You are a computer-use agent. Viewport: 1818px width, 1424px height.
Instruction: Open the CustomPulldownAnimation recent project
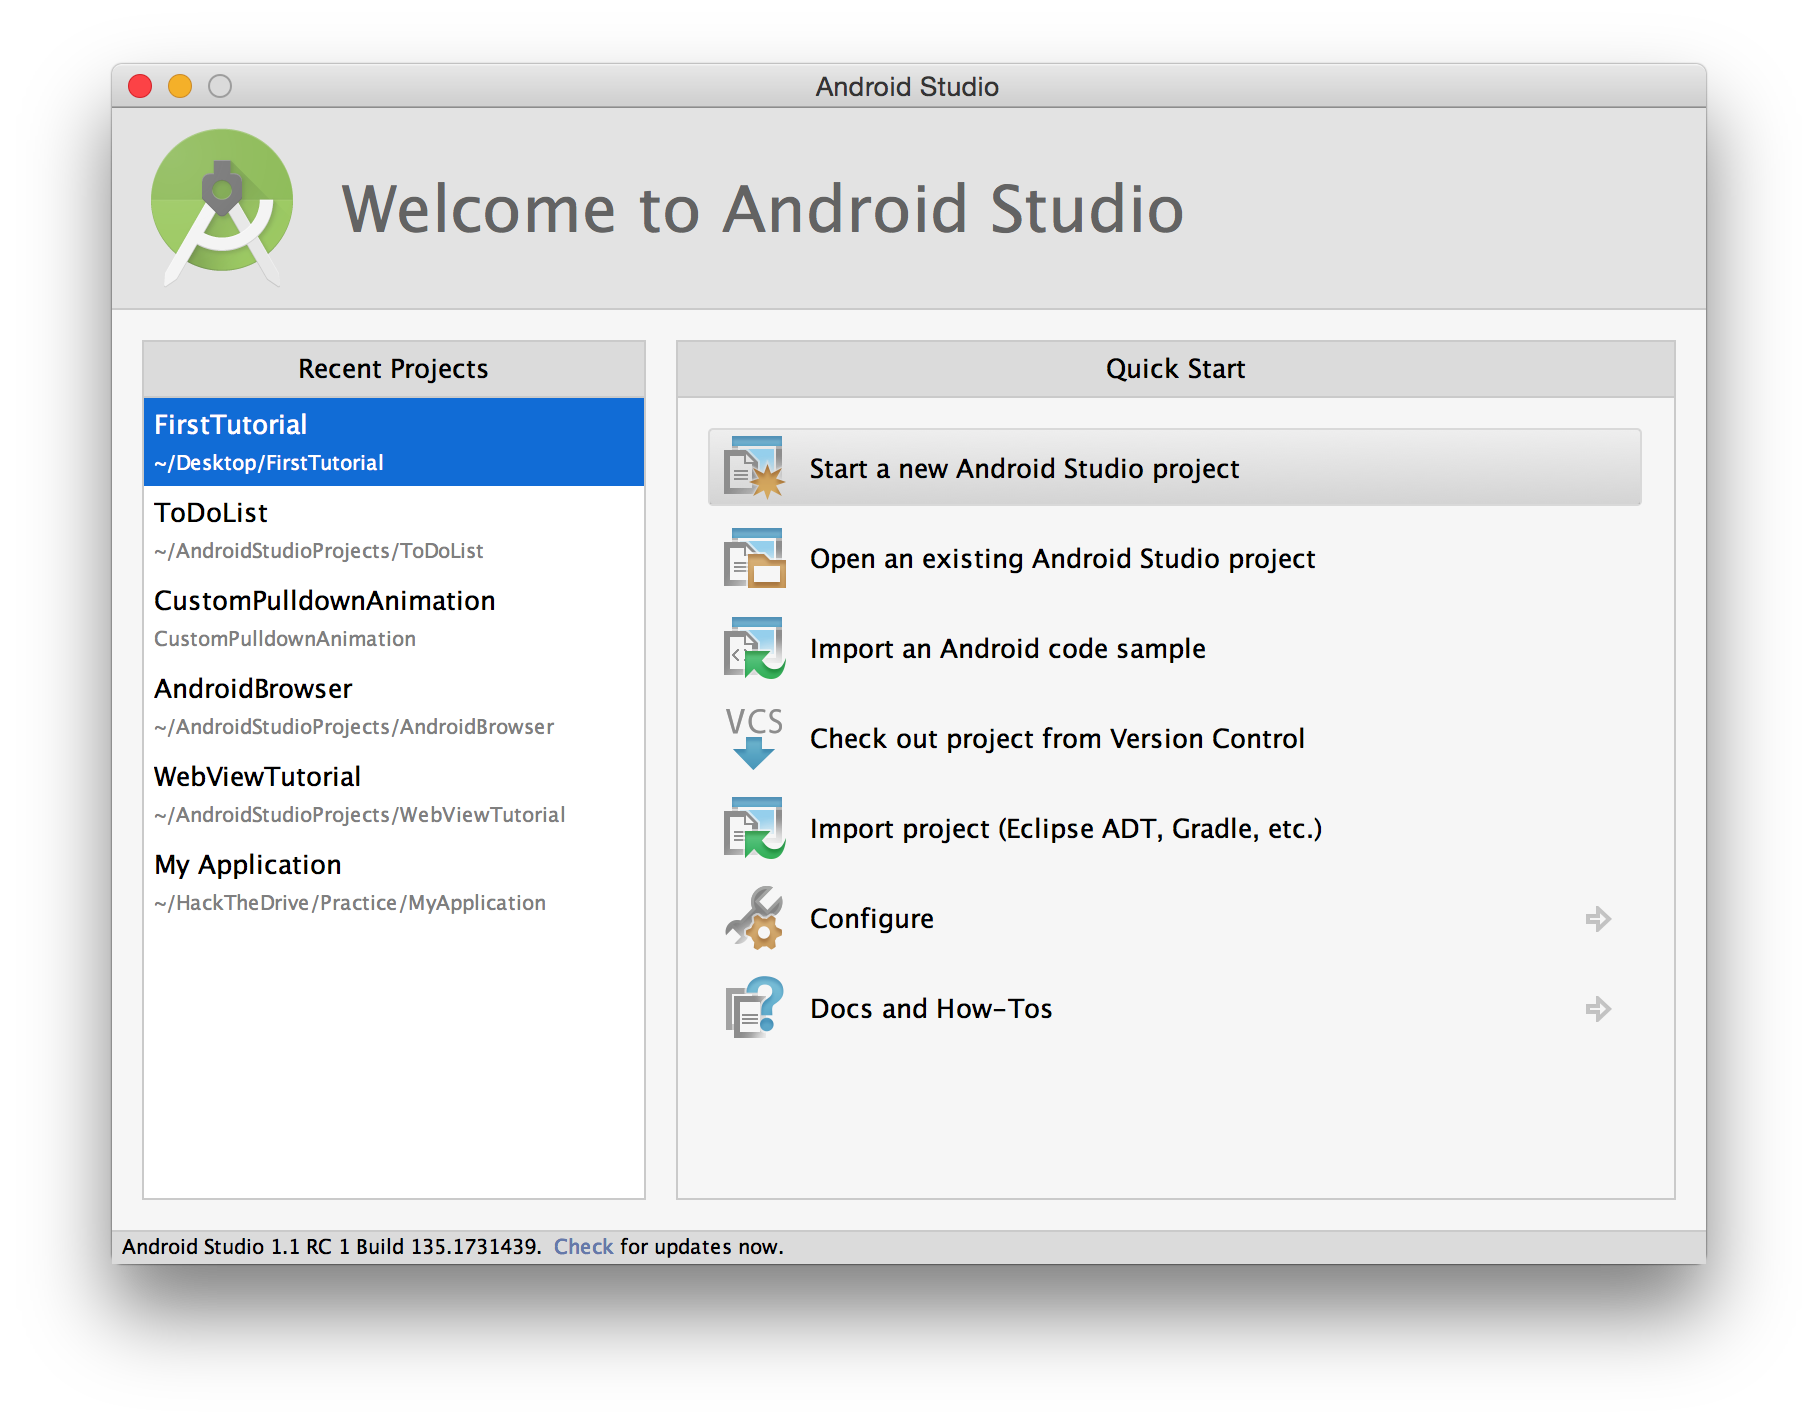click(394, 618)
